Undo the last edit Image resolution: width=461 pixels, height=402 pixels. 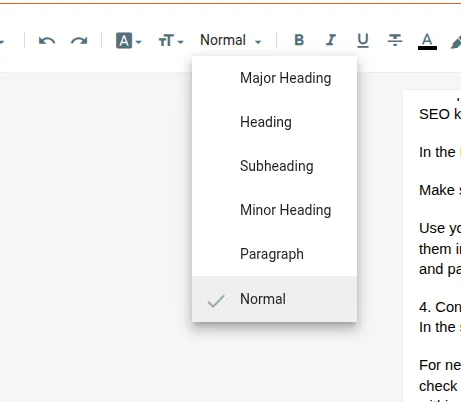47,41
